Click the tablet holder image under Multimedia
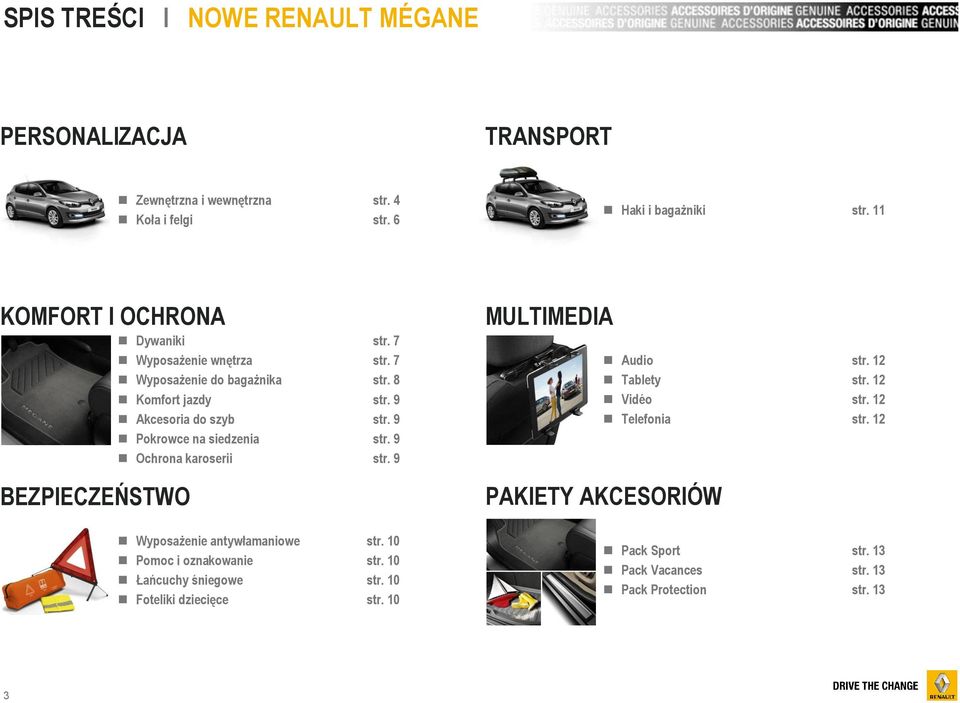This screenshot has height=703, width=960. coord(536,390)
